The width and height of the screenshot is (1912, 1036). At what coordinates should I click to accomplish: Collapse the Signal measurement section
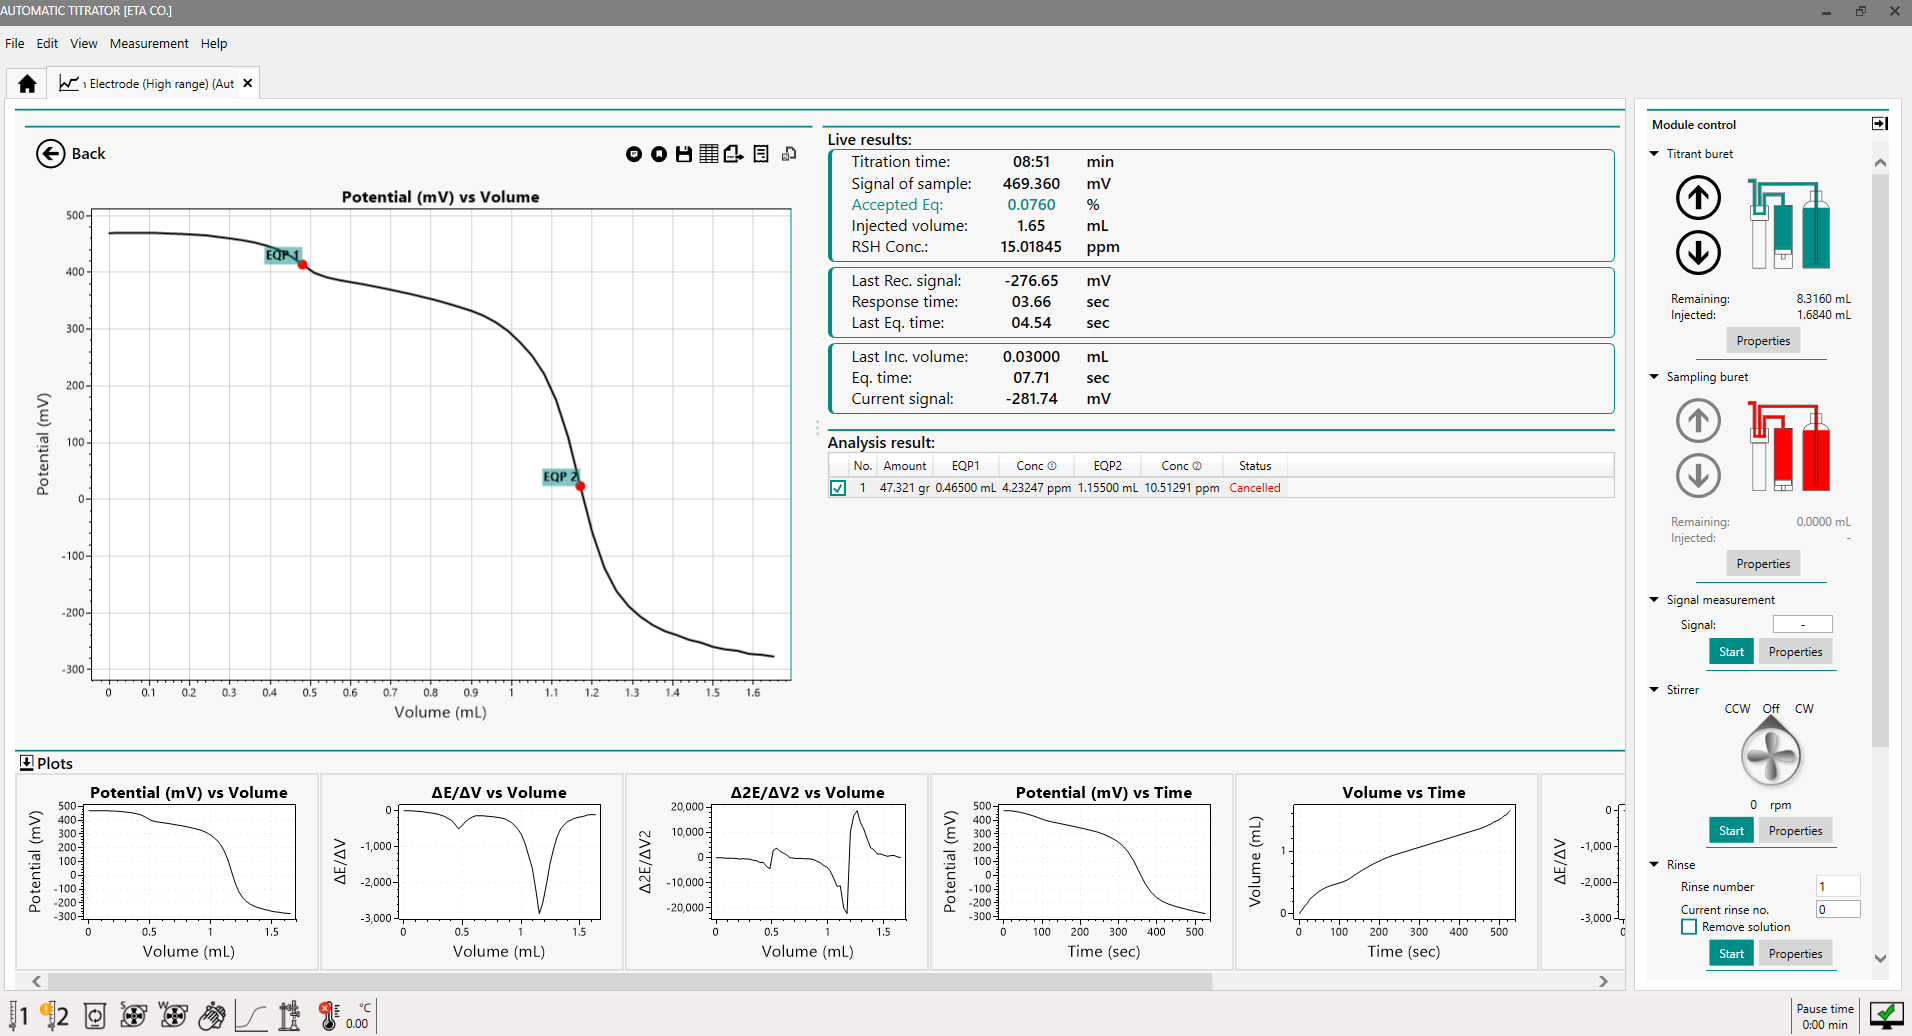pos(1654,600)
